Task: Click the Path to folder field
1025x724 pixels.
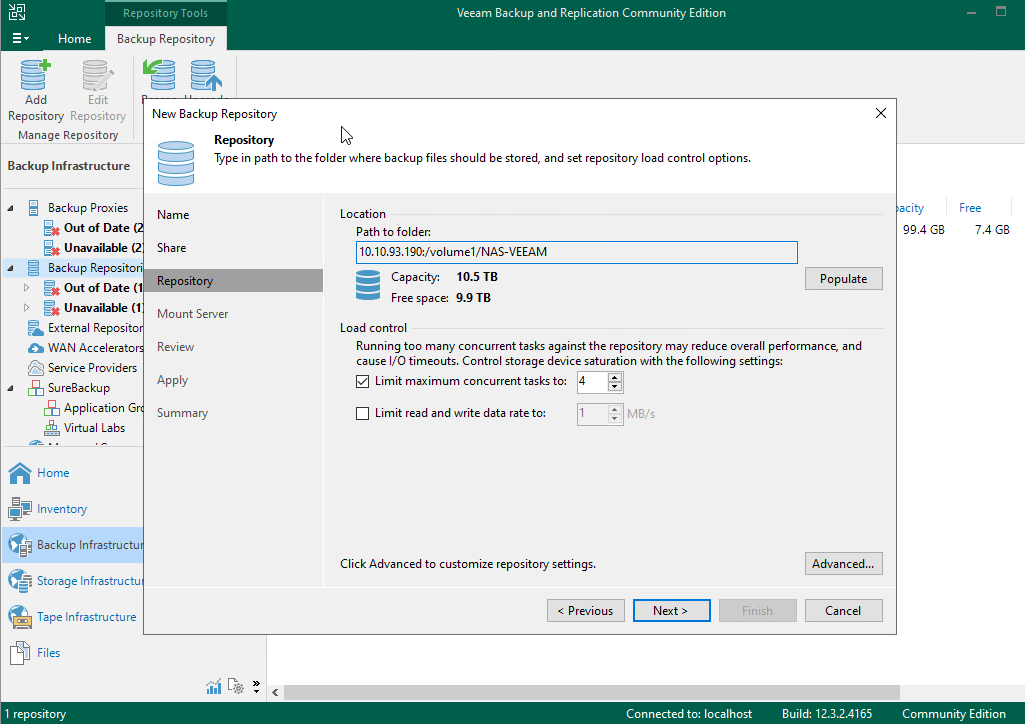Action: 576,252
